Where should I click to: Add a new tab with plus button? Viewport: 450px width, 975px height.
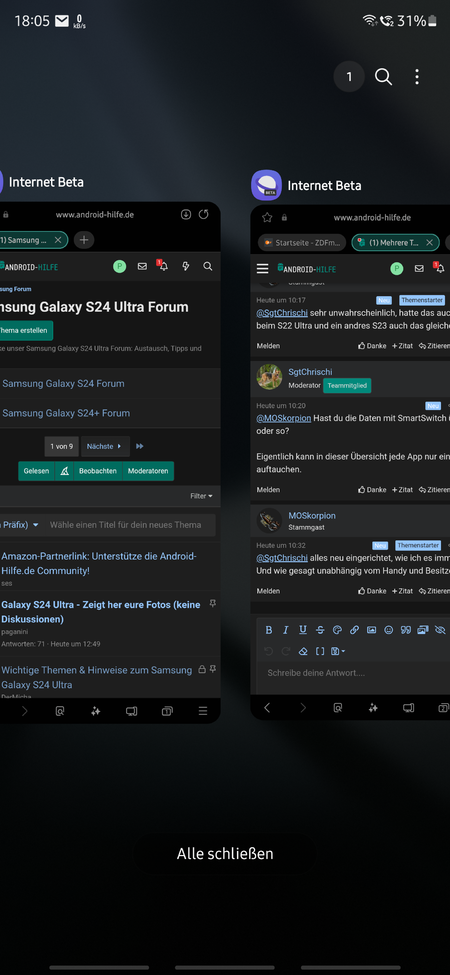click(x=84, y=240)
